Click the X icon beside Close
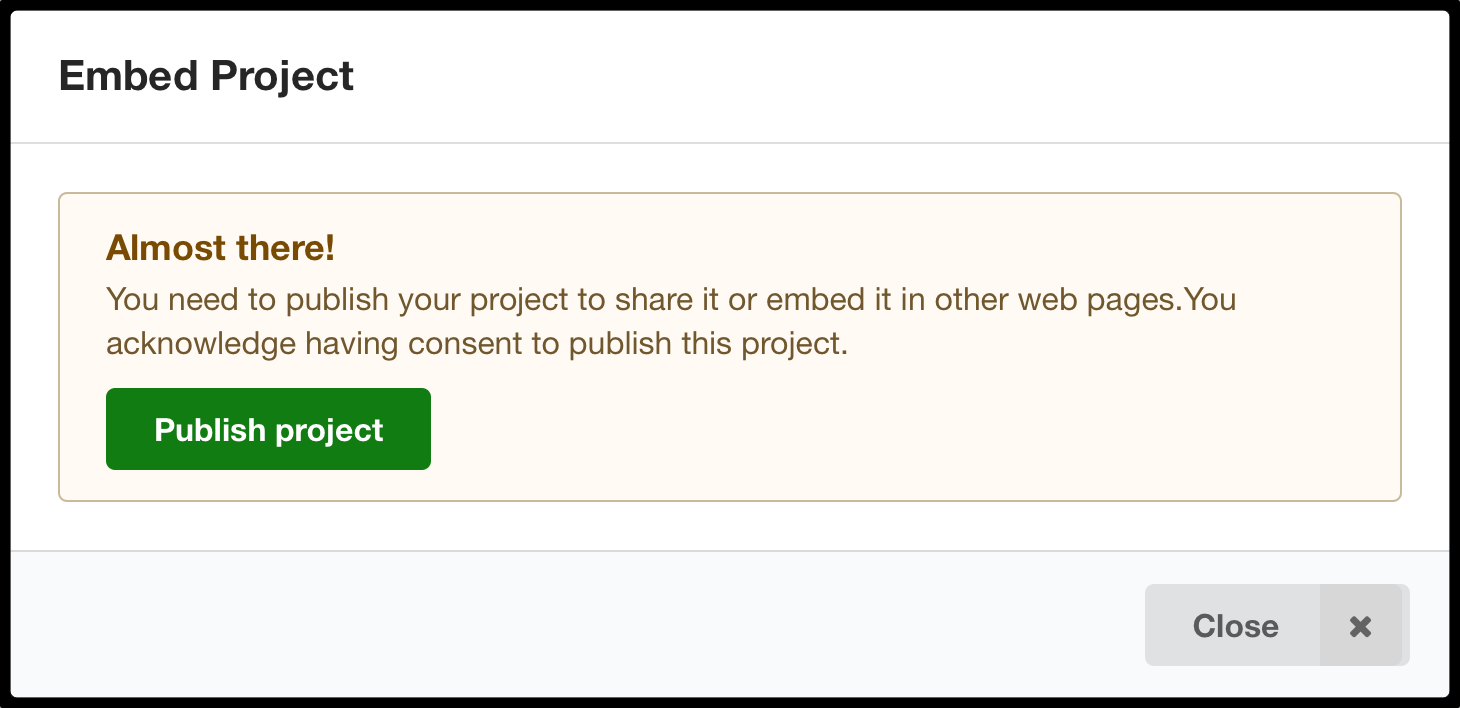Screen dimensions: 1460x708 click(x=1360, y=626)
